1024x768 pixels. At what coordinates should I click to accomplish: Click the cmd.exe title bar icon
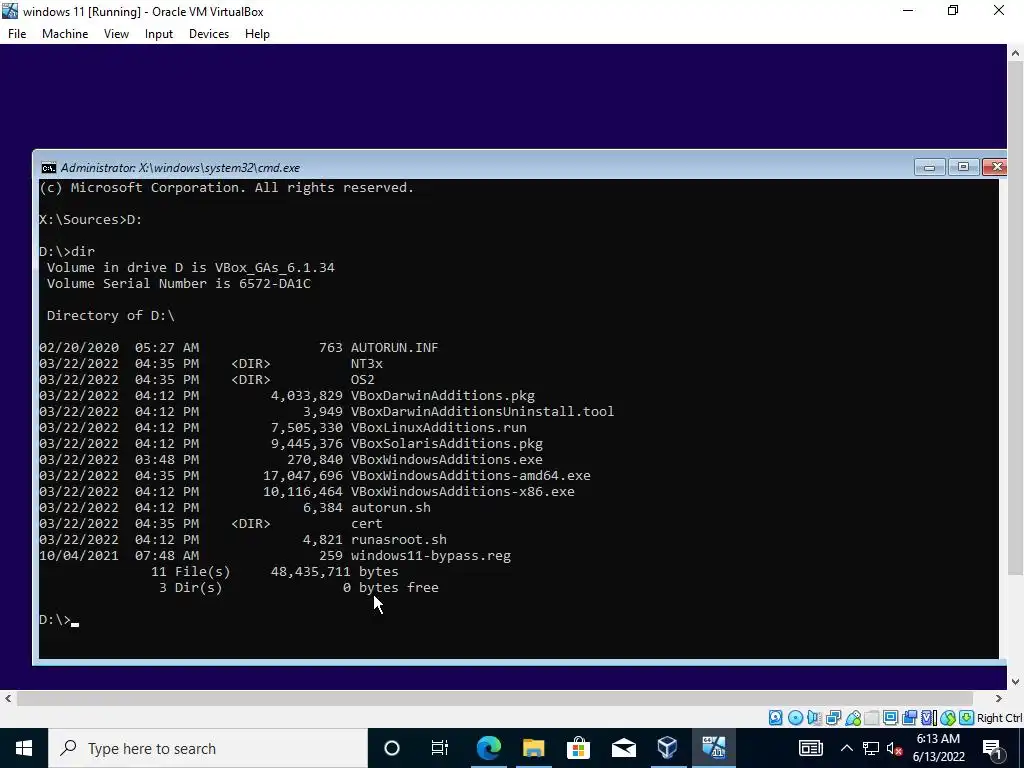tap(48, 168)
